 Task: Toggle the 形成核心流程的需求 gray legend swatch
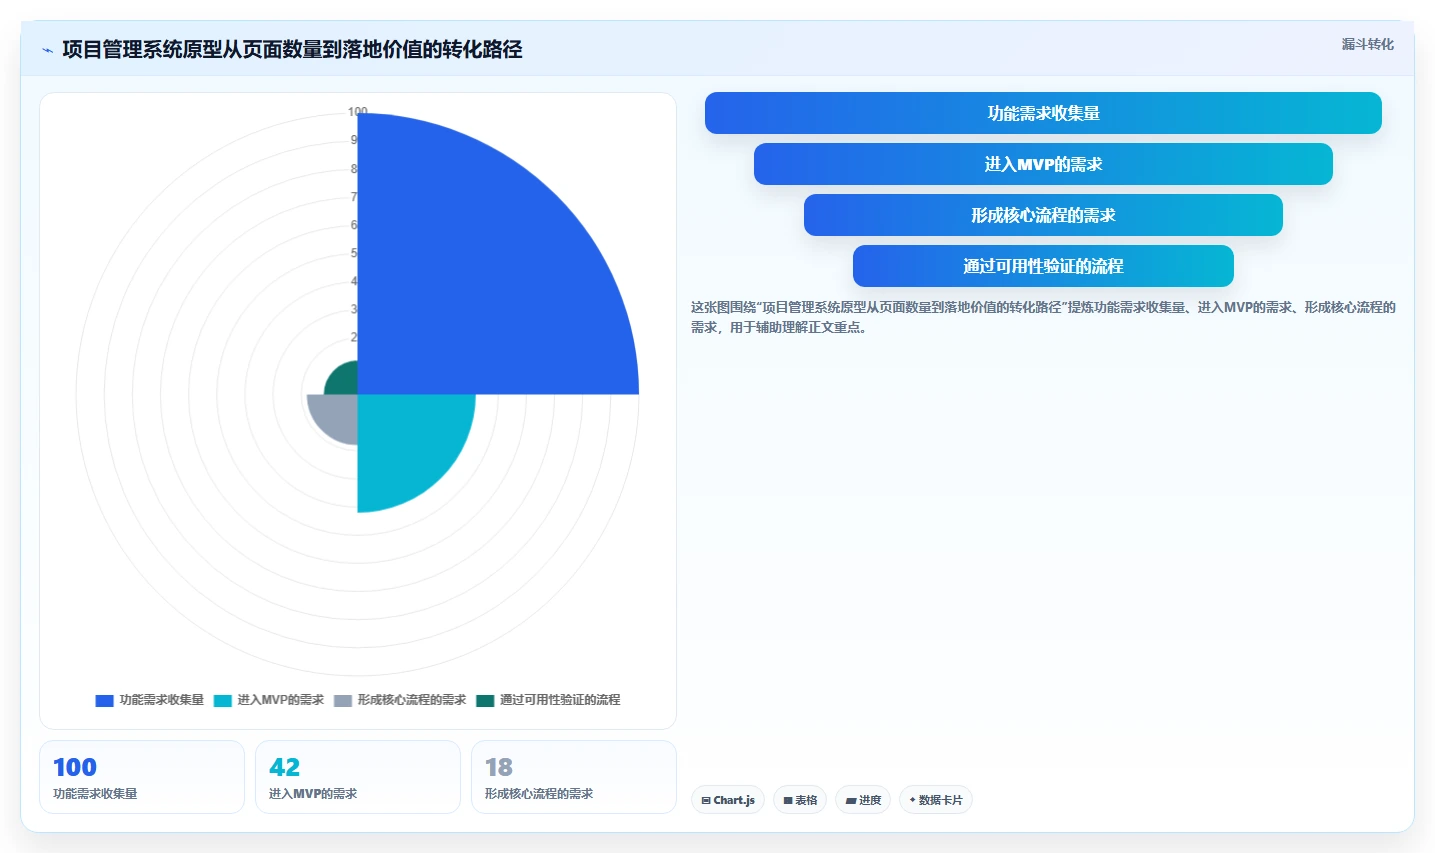[x=343, y=700]
